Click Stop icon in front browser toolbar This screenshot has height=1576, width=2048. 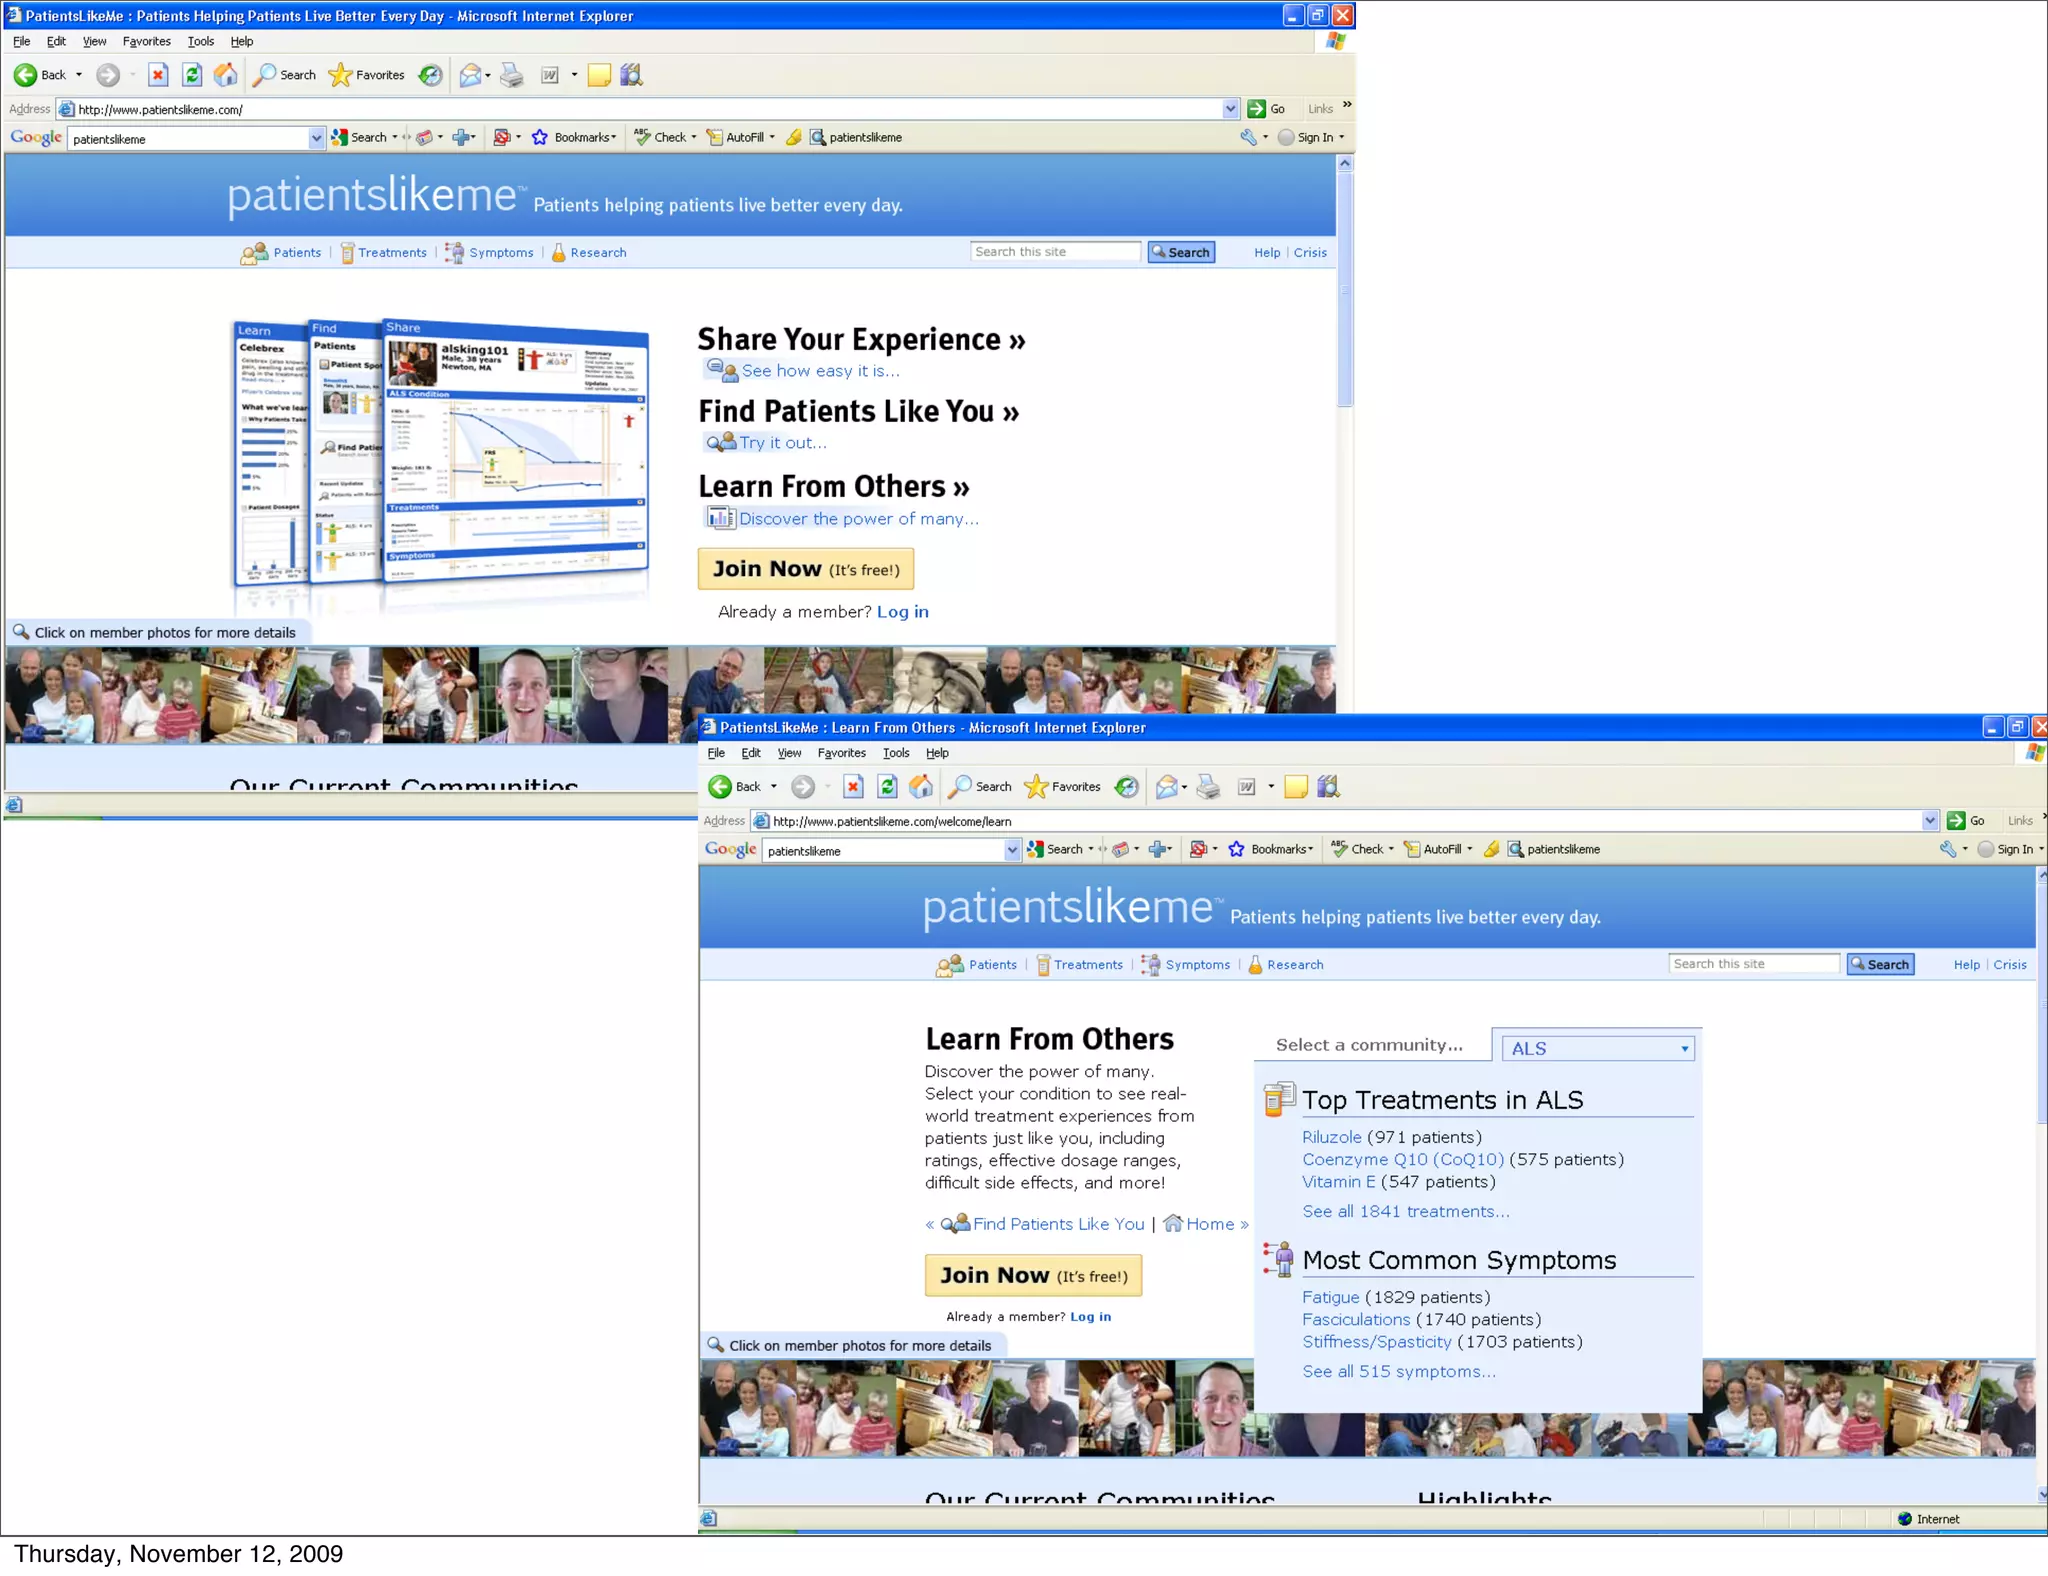tap(853, 787)
